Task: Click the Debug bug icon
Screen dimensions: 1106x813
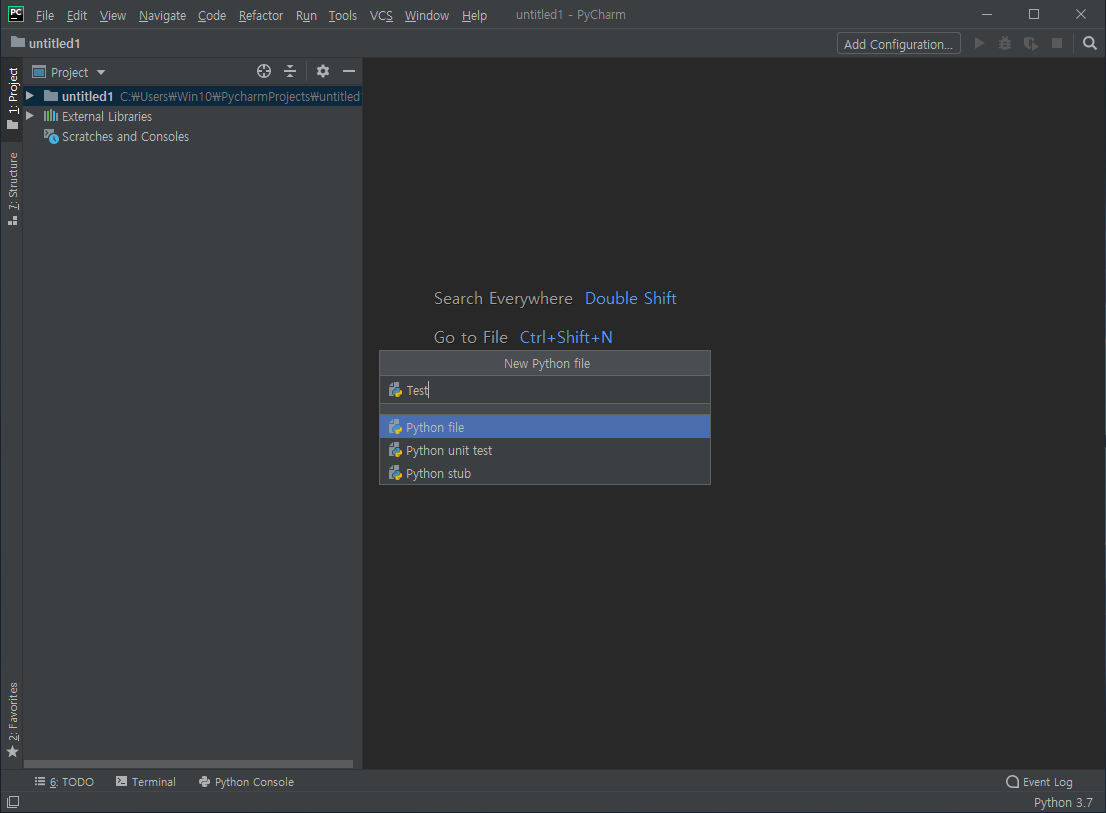Action: 1004,44
